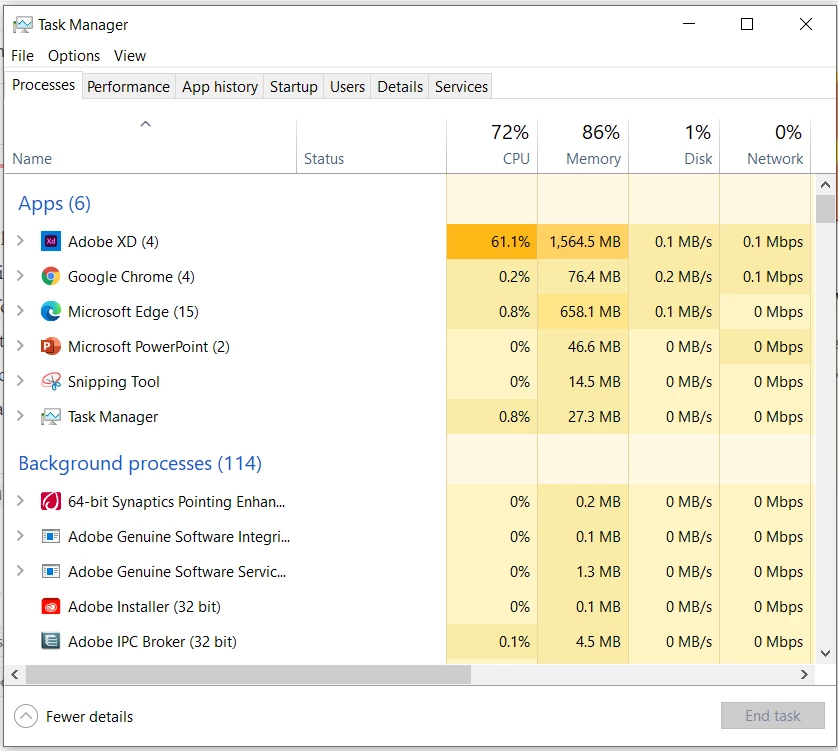Screen dimensions: 838x751
Task: Click the 0.2 MB/s Chrome disk cell
Action: tap(674, 276)
